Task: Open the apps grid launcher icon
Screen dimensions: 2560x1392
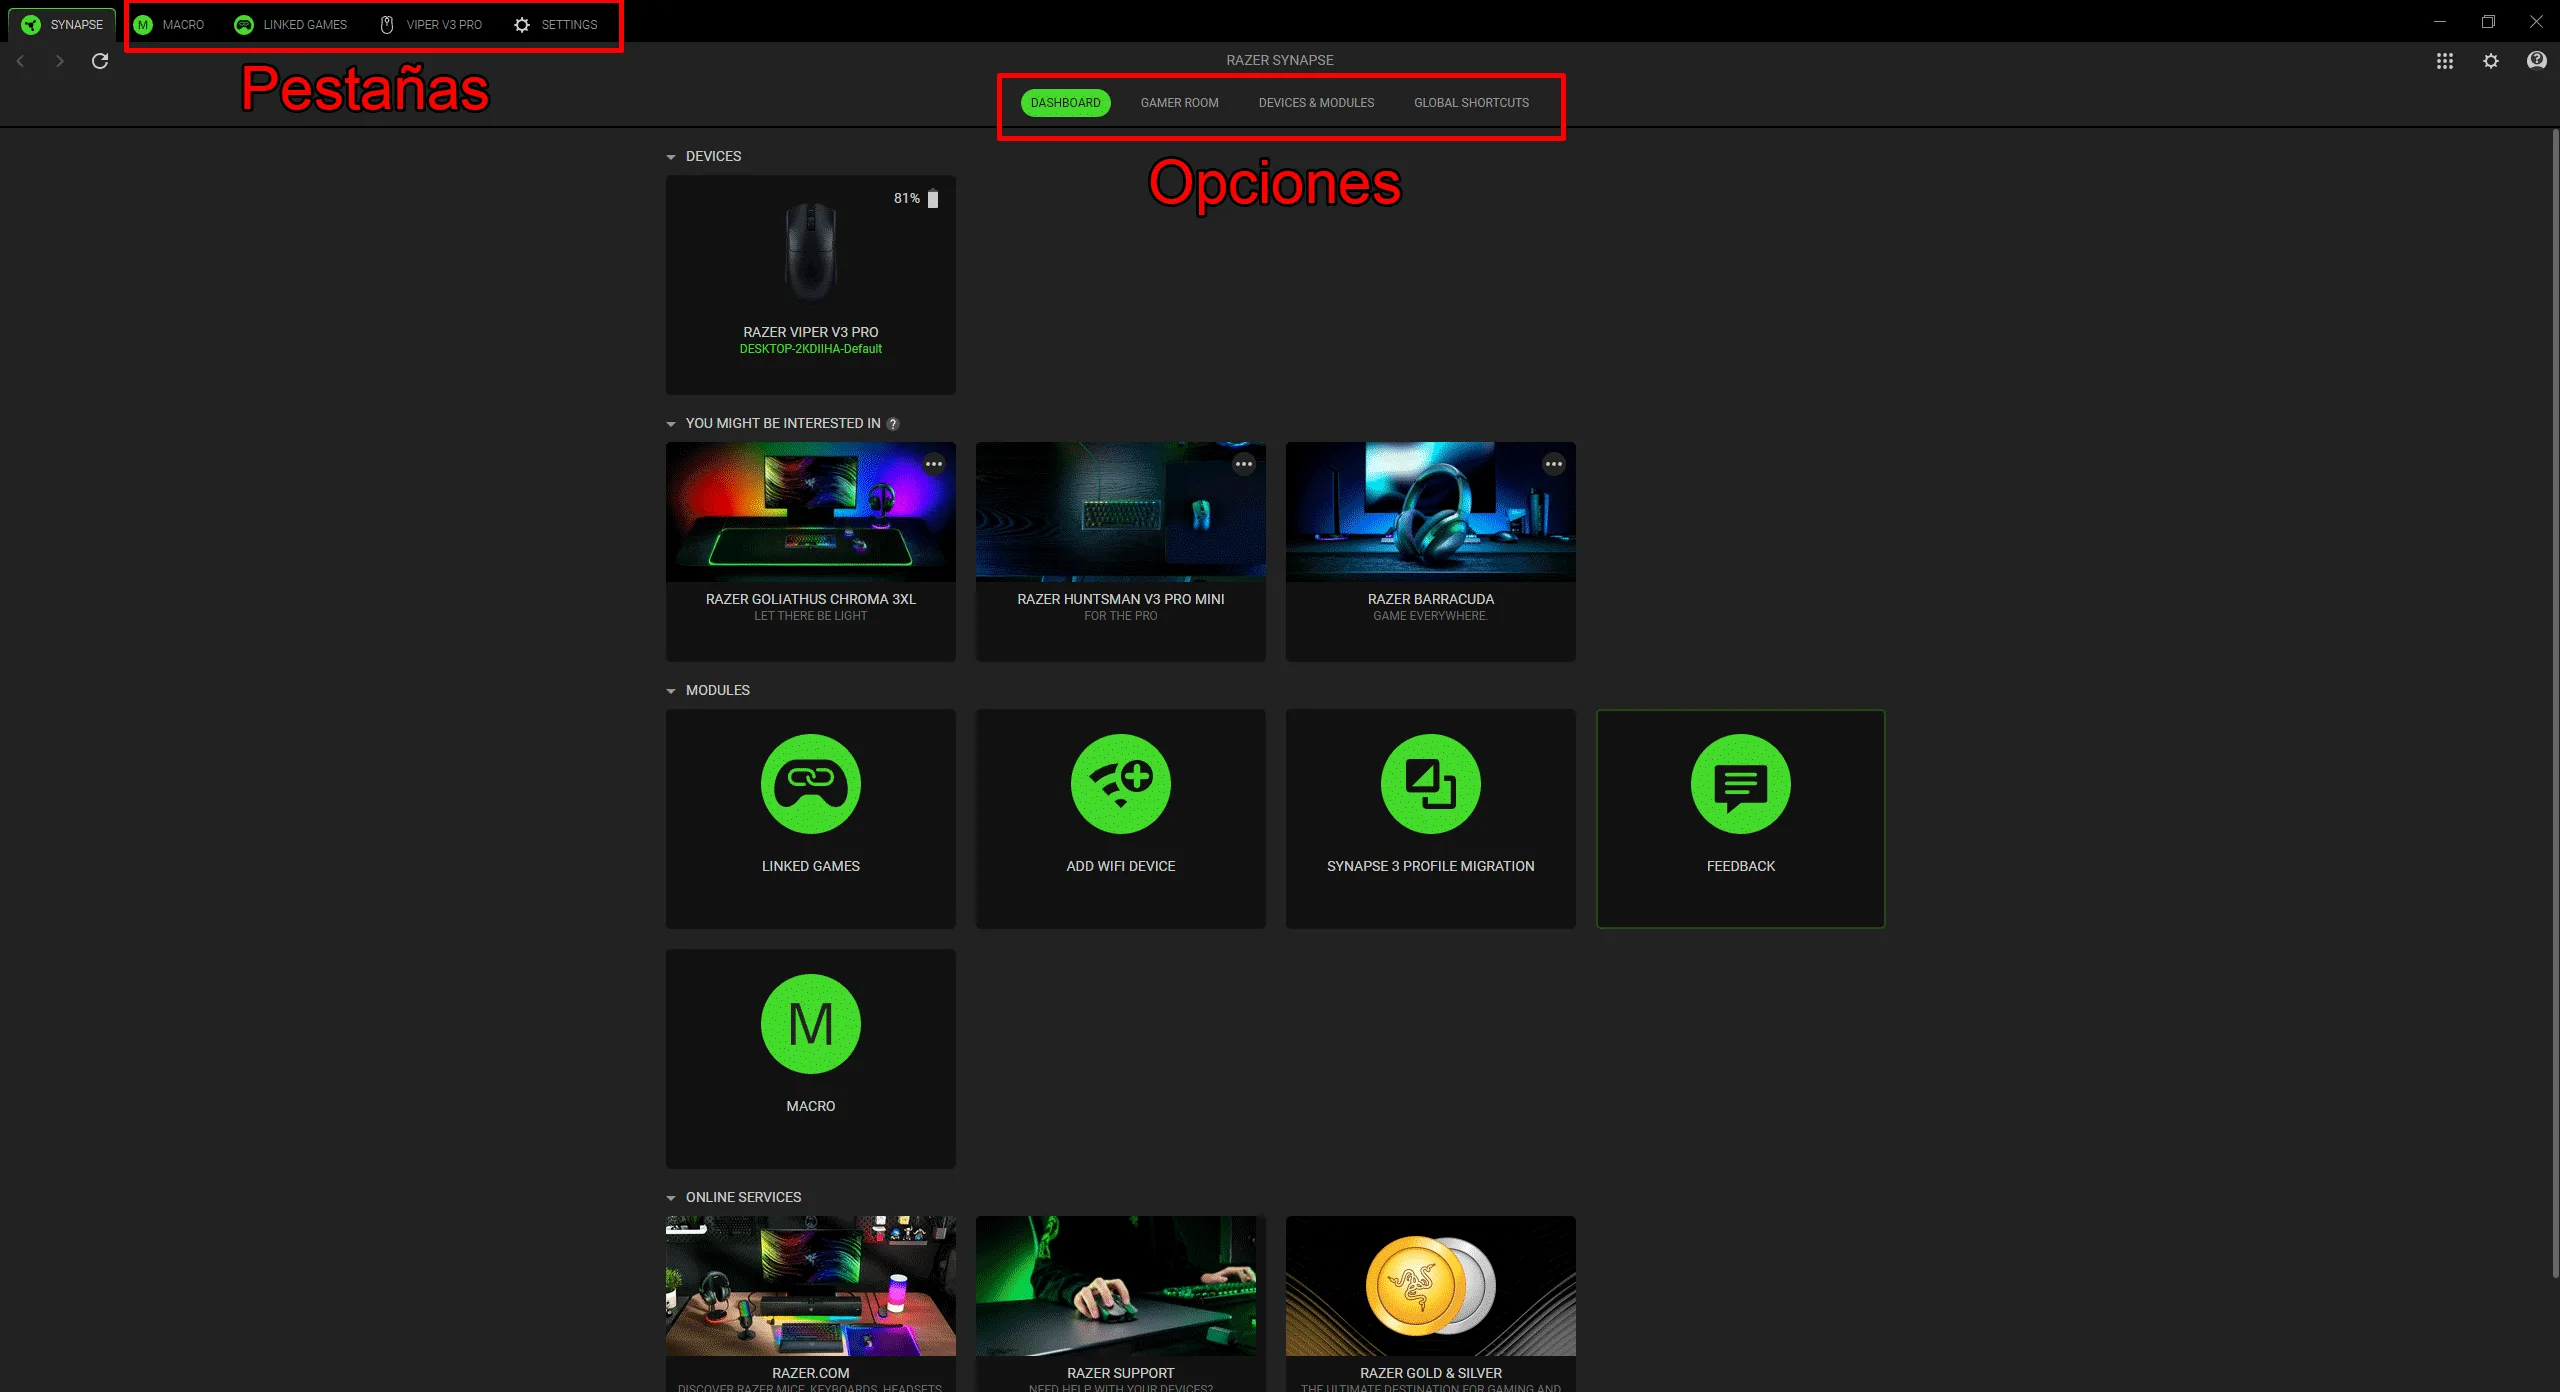Action: coord(2445,61)
